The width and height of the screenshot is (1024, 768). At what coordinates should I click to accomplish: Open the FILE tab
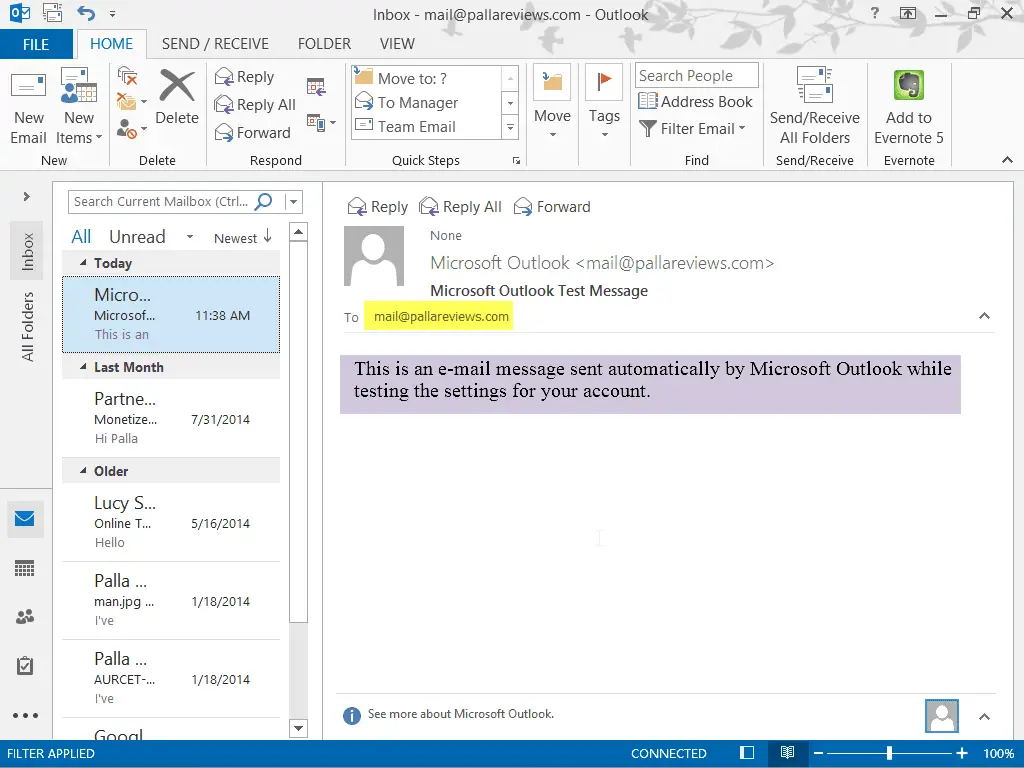pos(36,44)
